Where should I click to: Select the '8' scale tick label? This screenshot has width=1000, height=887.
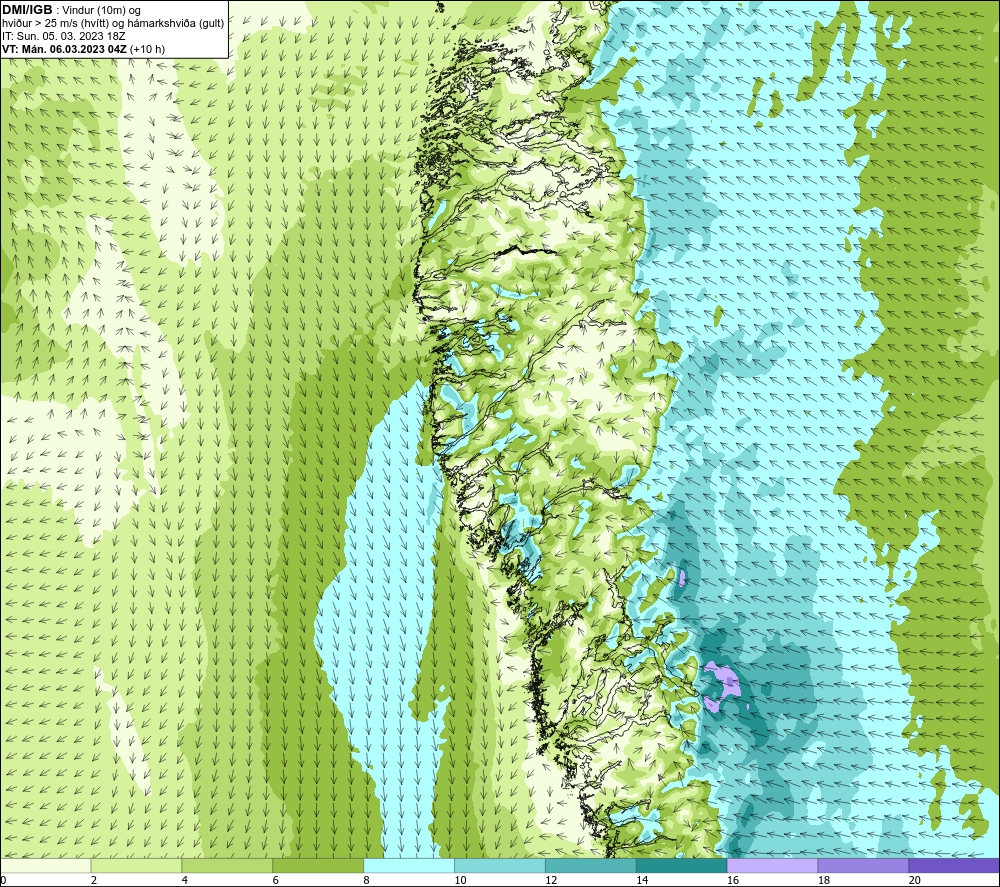coord(367,880)
